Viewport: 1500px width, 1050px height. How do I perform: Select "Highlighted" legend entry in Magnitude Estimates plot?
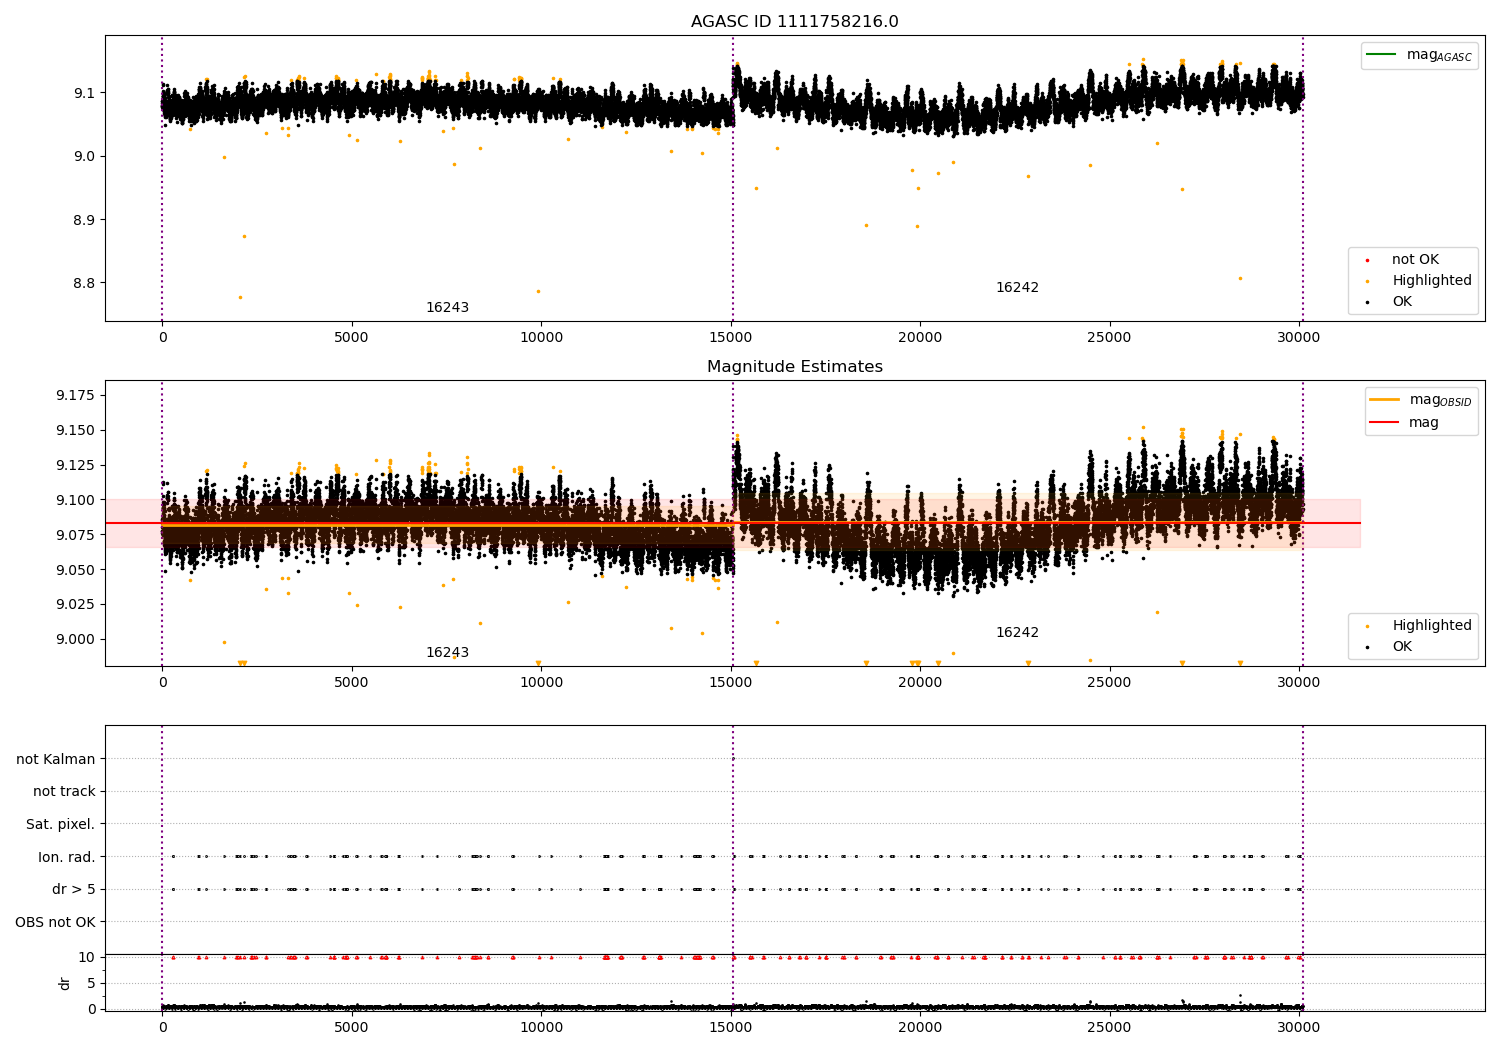1432,626
